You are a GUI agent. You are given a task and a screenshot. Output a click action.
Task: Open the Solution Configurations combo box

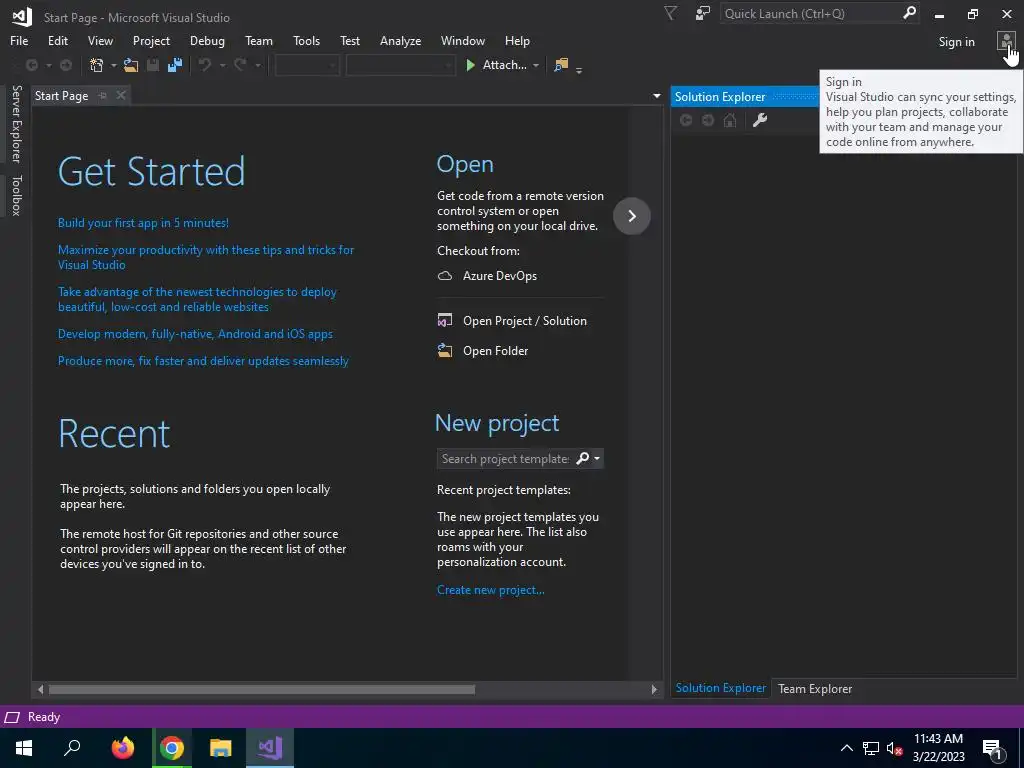click(x=307, y=65)
